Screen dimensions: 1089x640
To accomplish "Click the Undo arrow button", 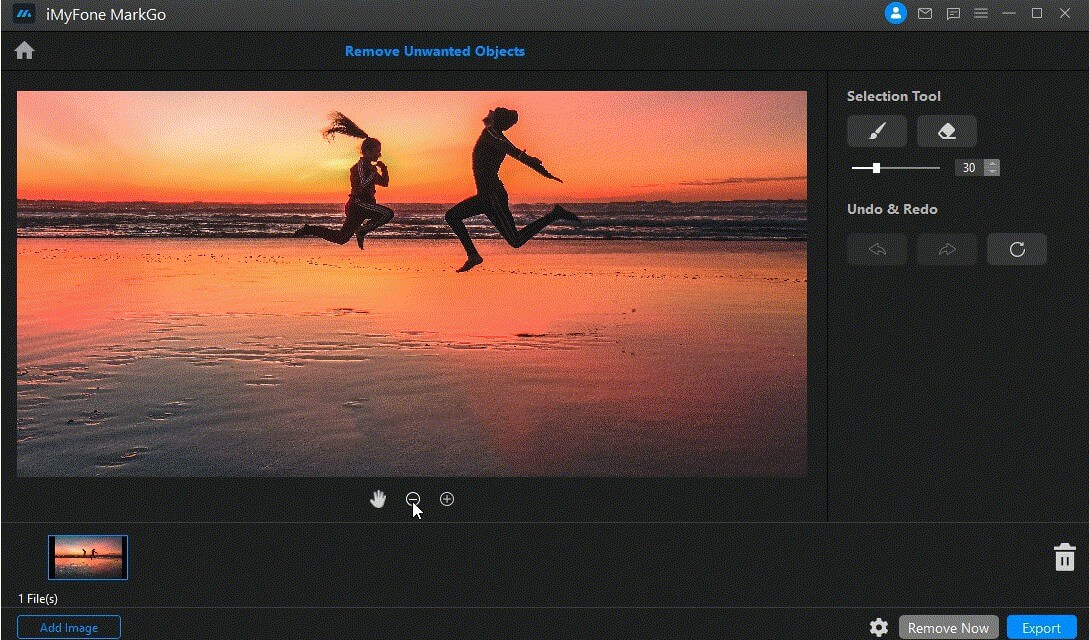I will (876, 249).
